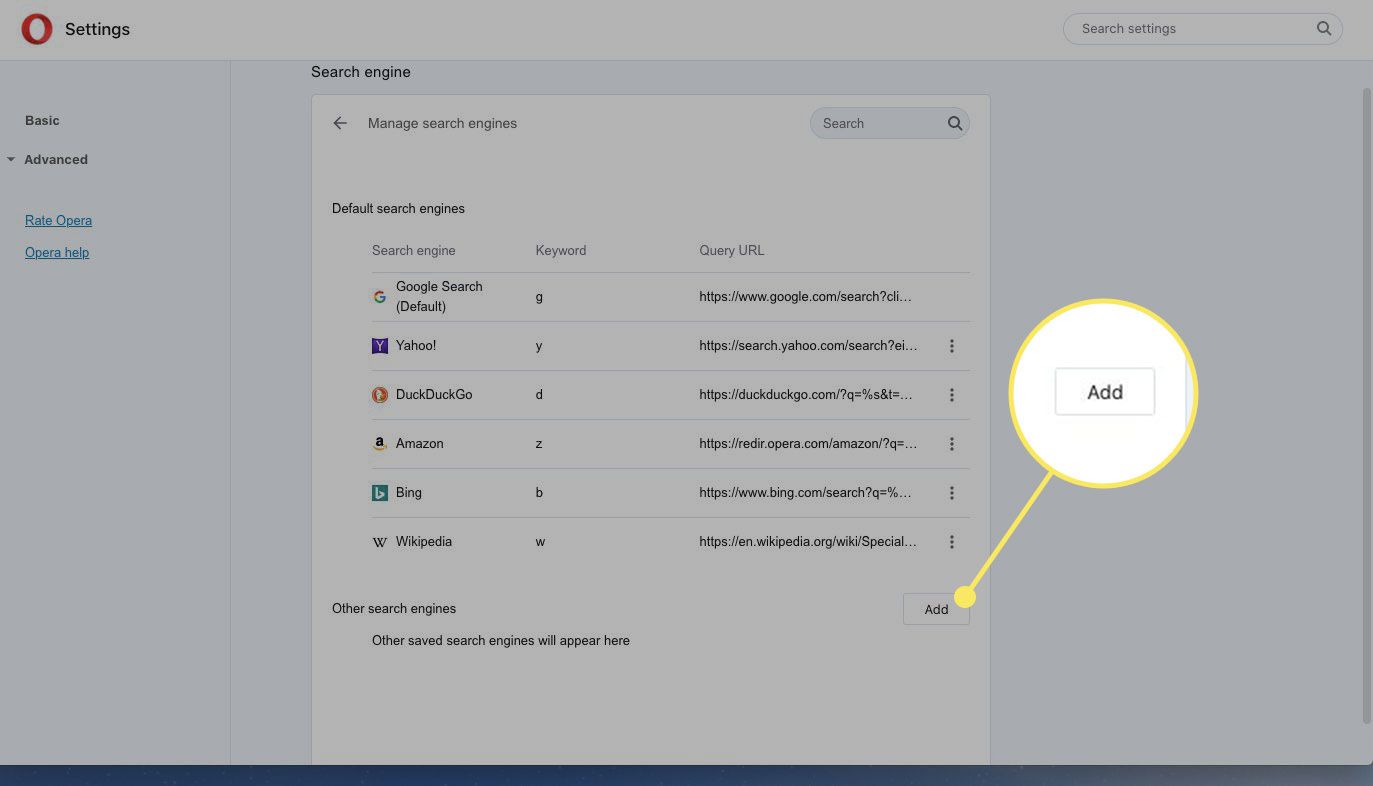
Task: Focus the search engines Search field
Action: coord(889,123)
